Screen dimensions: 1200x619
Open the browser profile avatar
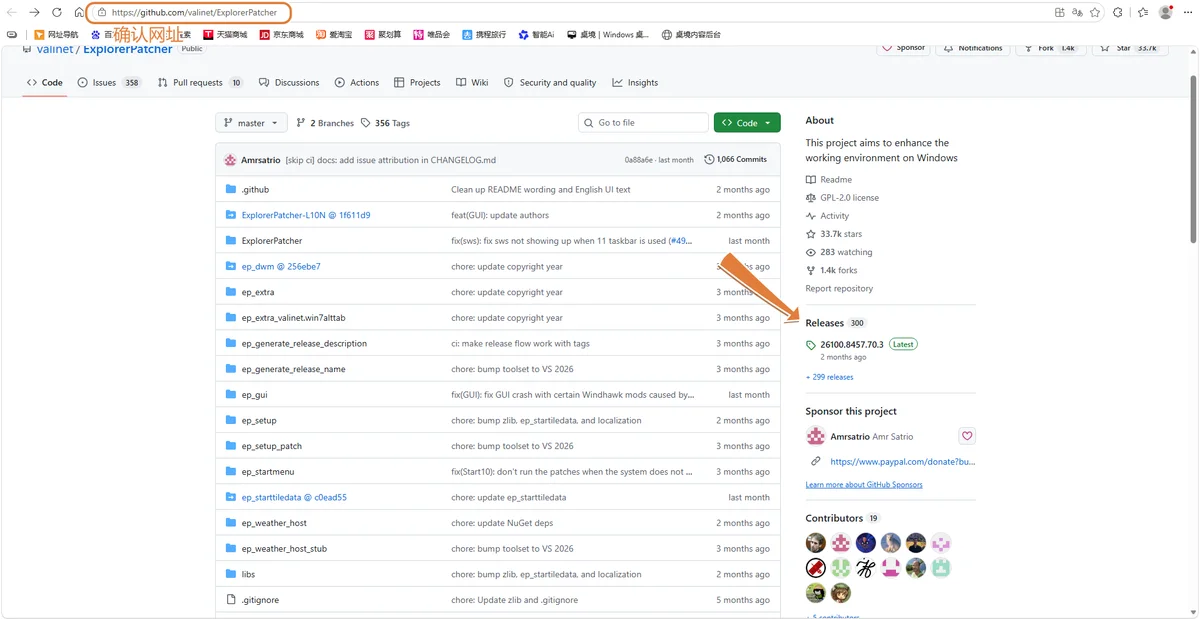1165,13
